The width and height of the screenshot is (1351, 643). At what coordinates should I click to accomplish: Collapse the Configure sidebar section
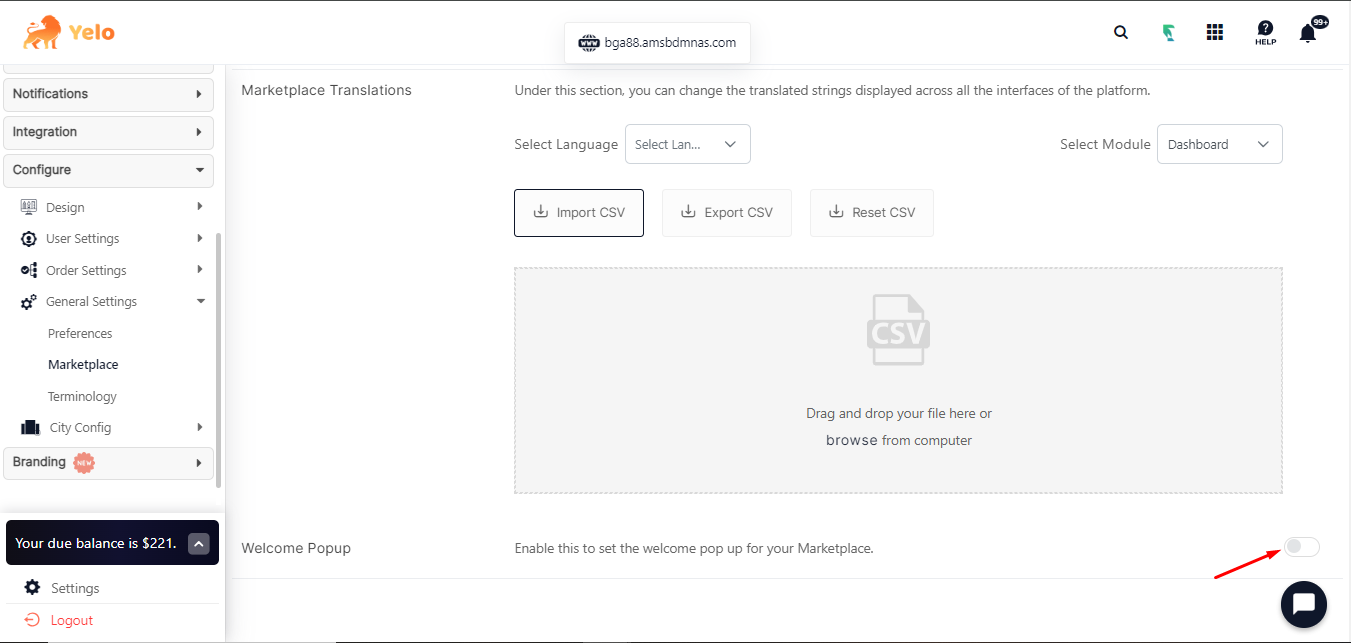point(108,170)
